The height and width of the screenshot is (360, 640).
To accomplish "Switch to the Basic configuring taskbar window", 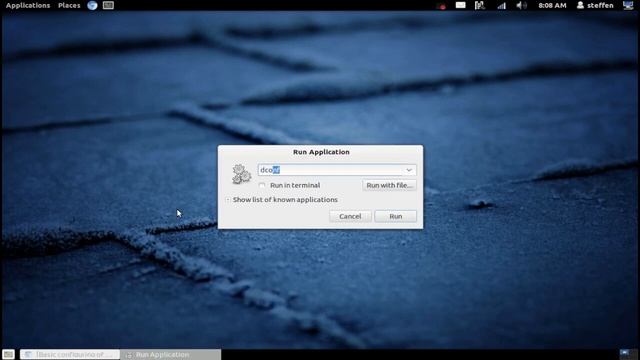I will [70, 354].
